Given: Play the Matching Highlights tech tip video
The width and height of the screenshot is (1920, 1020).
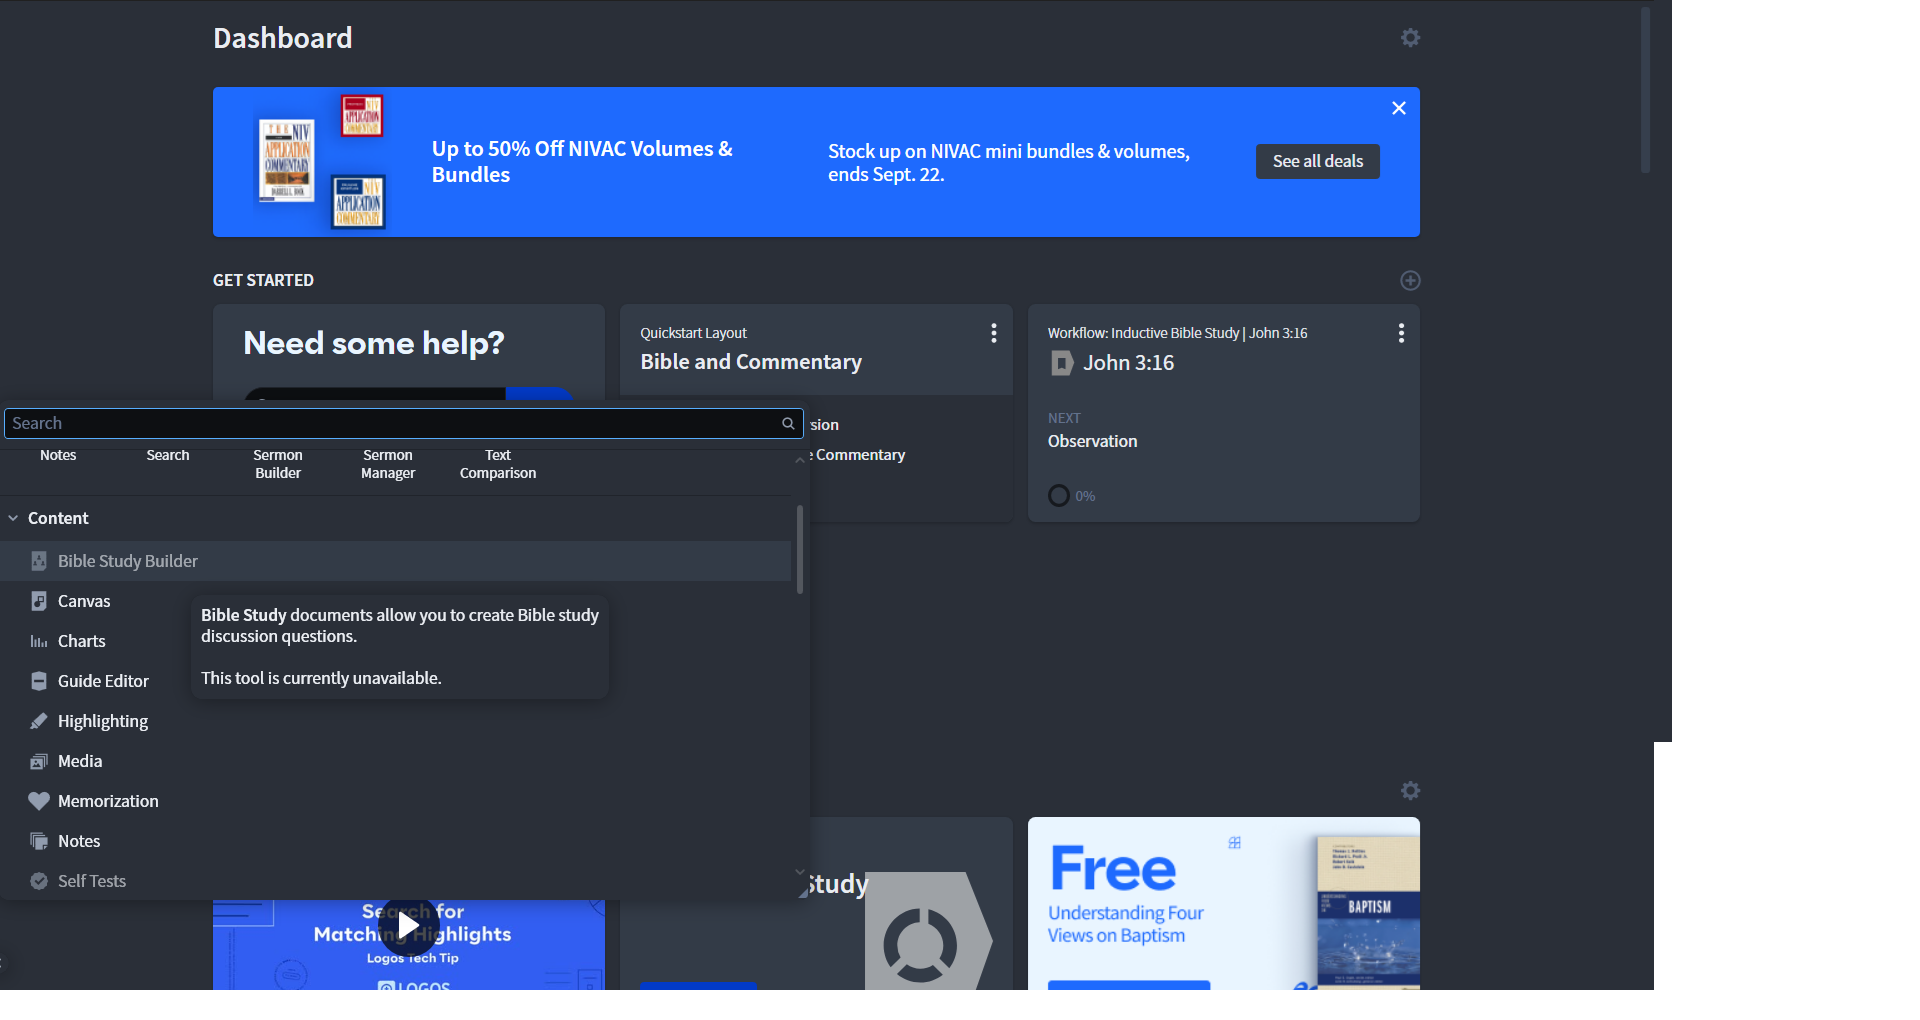Looking at the screenshot, I should pos(408,926).
